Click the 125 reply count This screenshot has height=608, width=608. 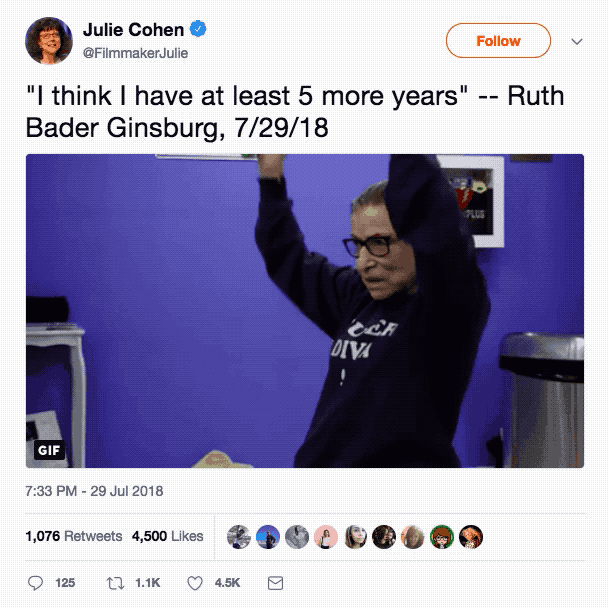pos(65,583)
